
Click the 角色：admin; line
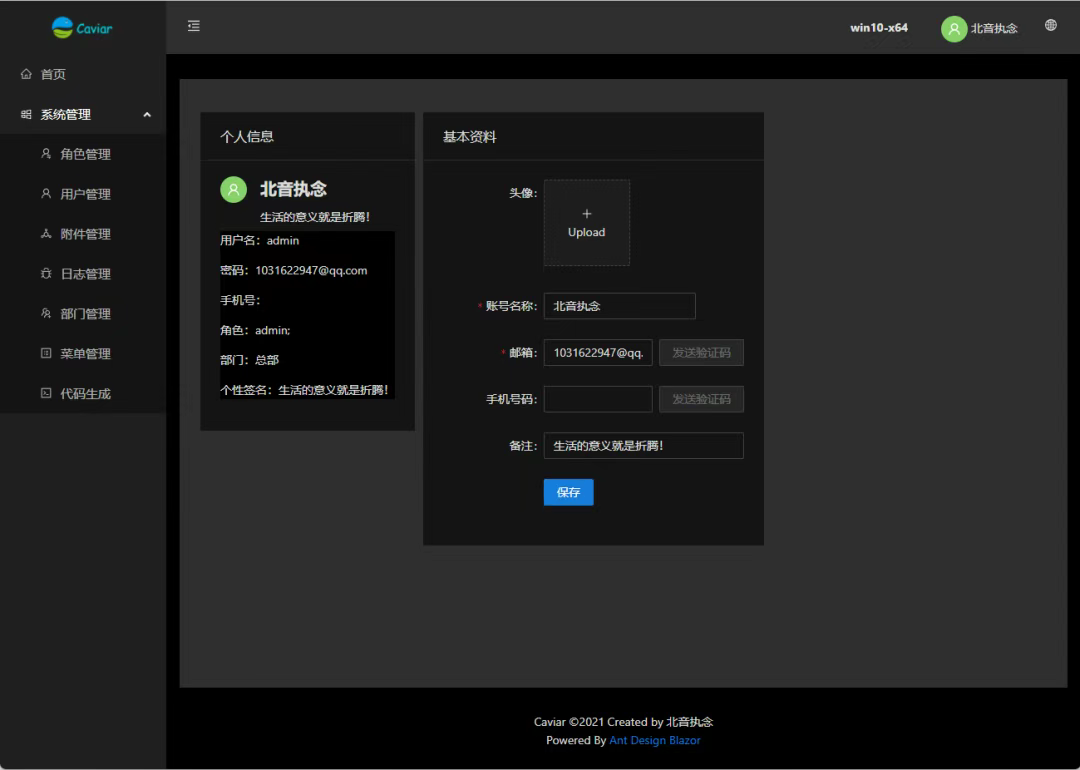[x=256, y=331]
